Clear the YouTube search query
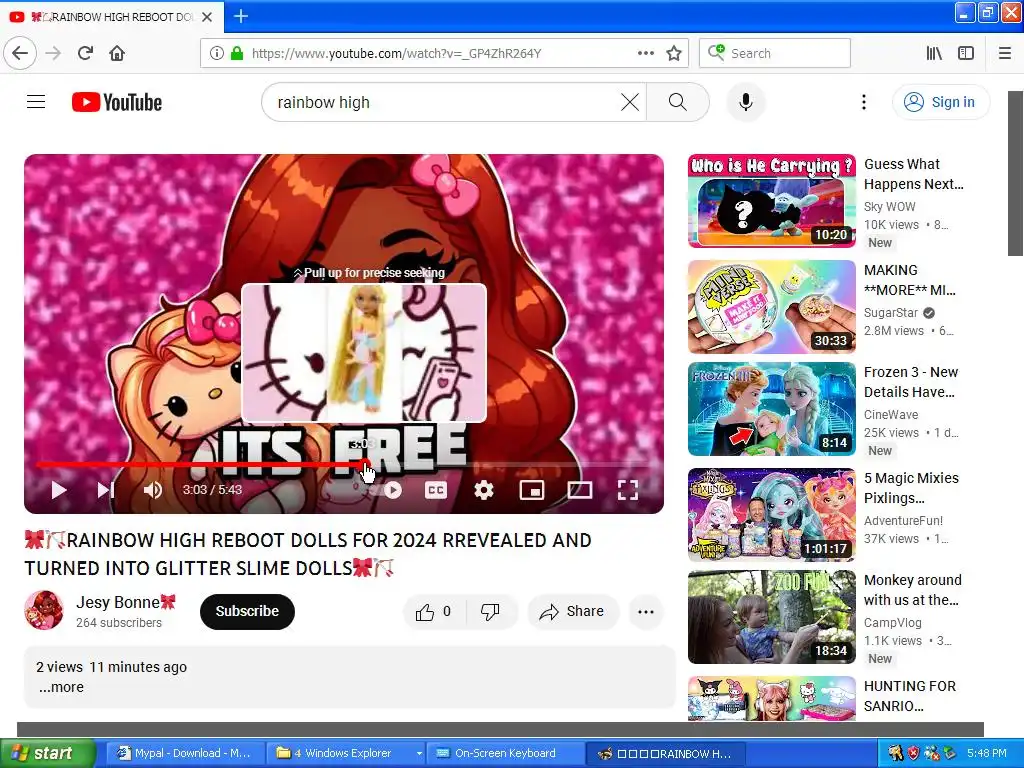The width and height of the screenshot is (1024, 768). [x=630, y=102]
